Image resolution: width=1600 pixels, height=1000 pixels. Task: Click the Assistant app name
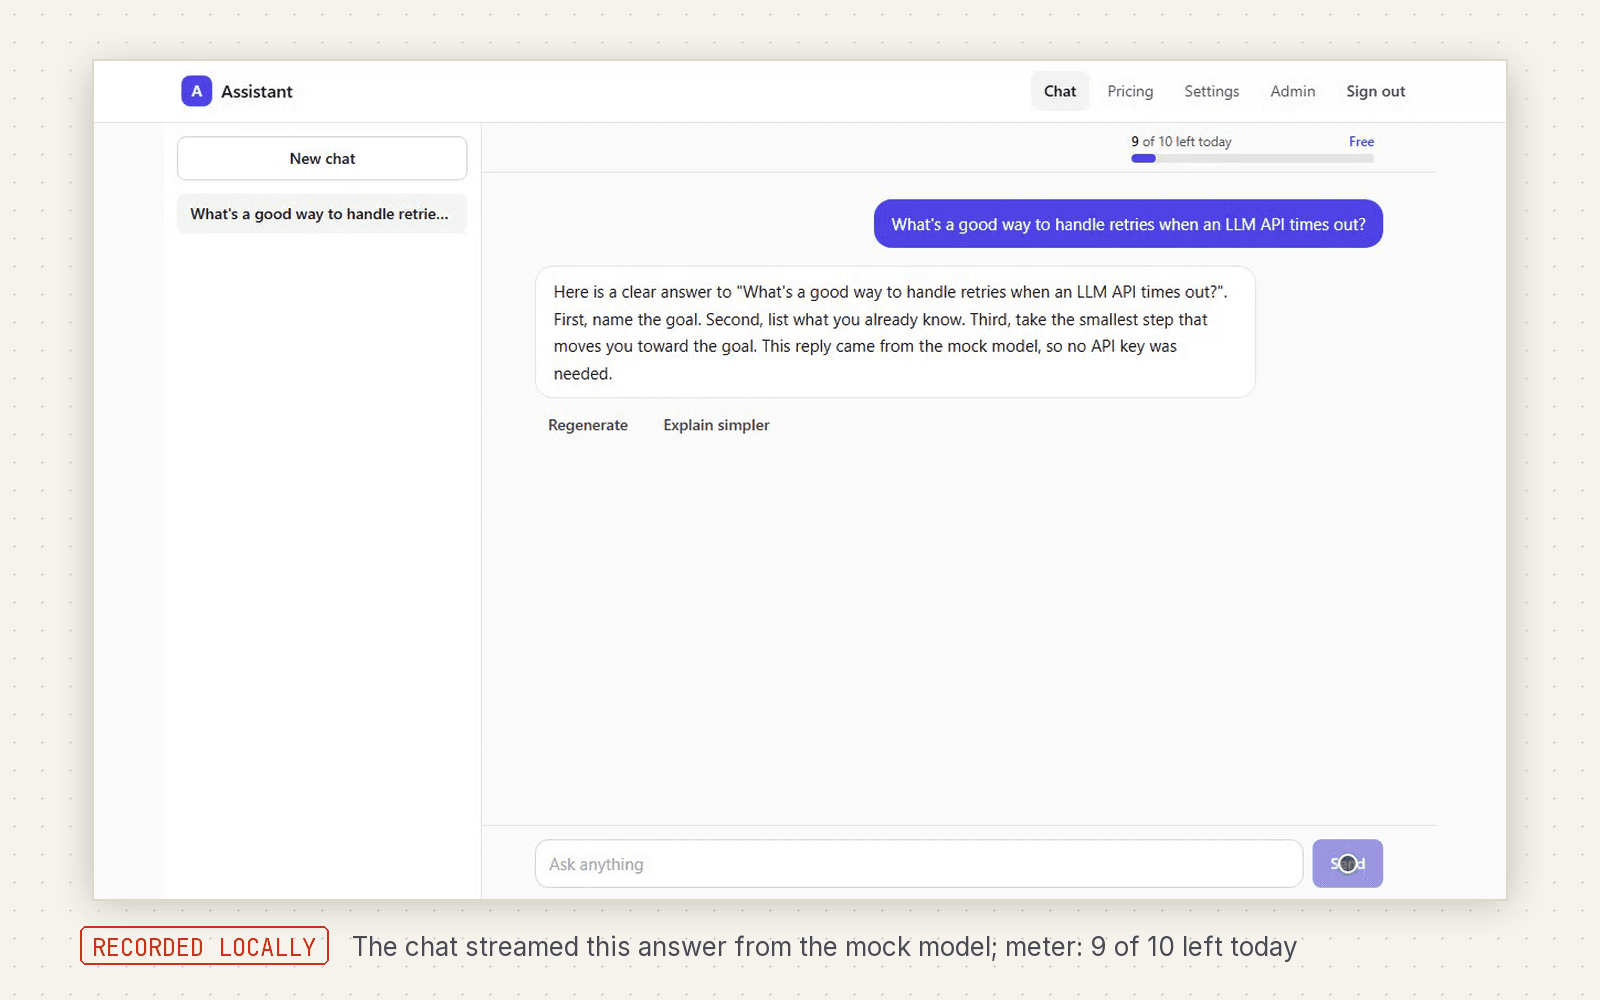[257, 91]
